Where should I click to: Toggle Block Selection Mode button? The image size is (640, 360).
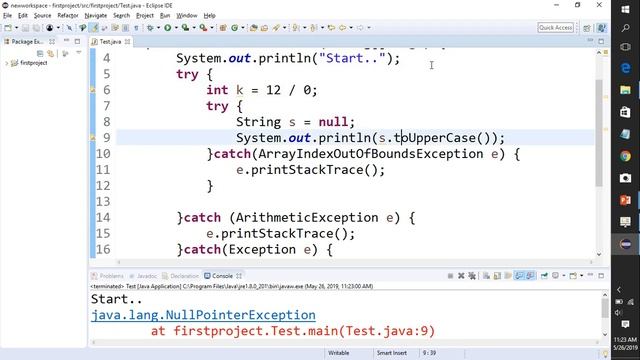pos(125,28)
